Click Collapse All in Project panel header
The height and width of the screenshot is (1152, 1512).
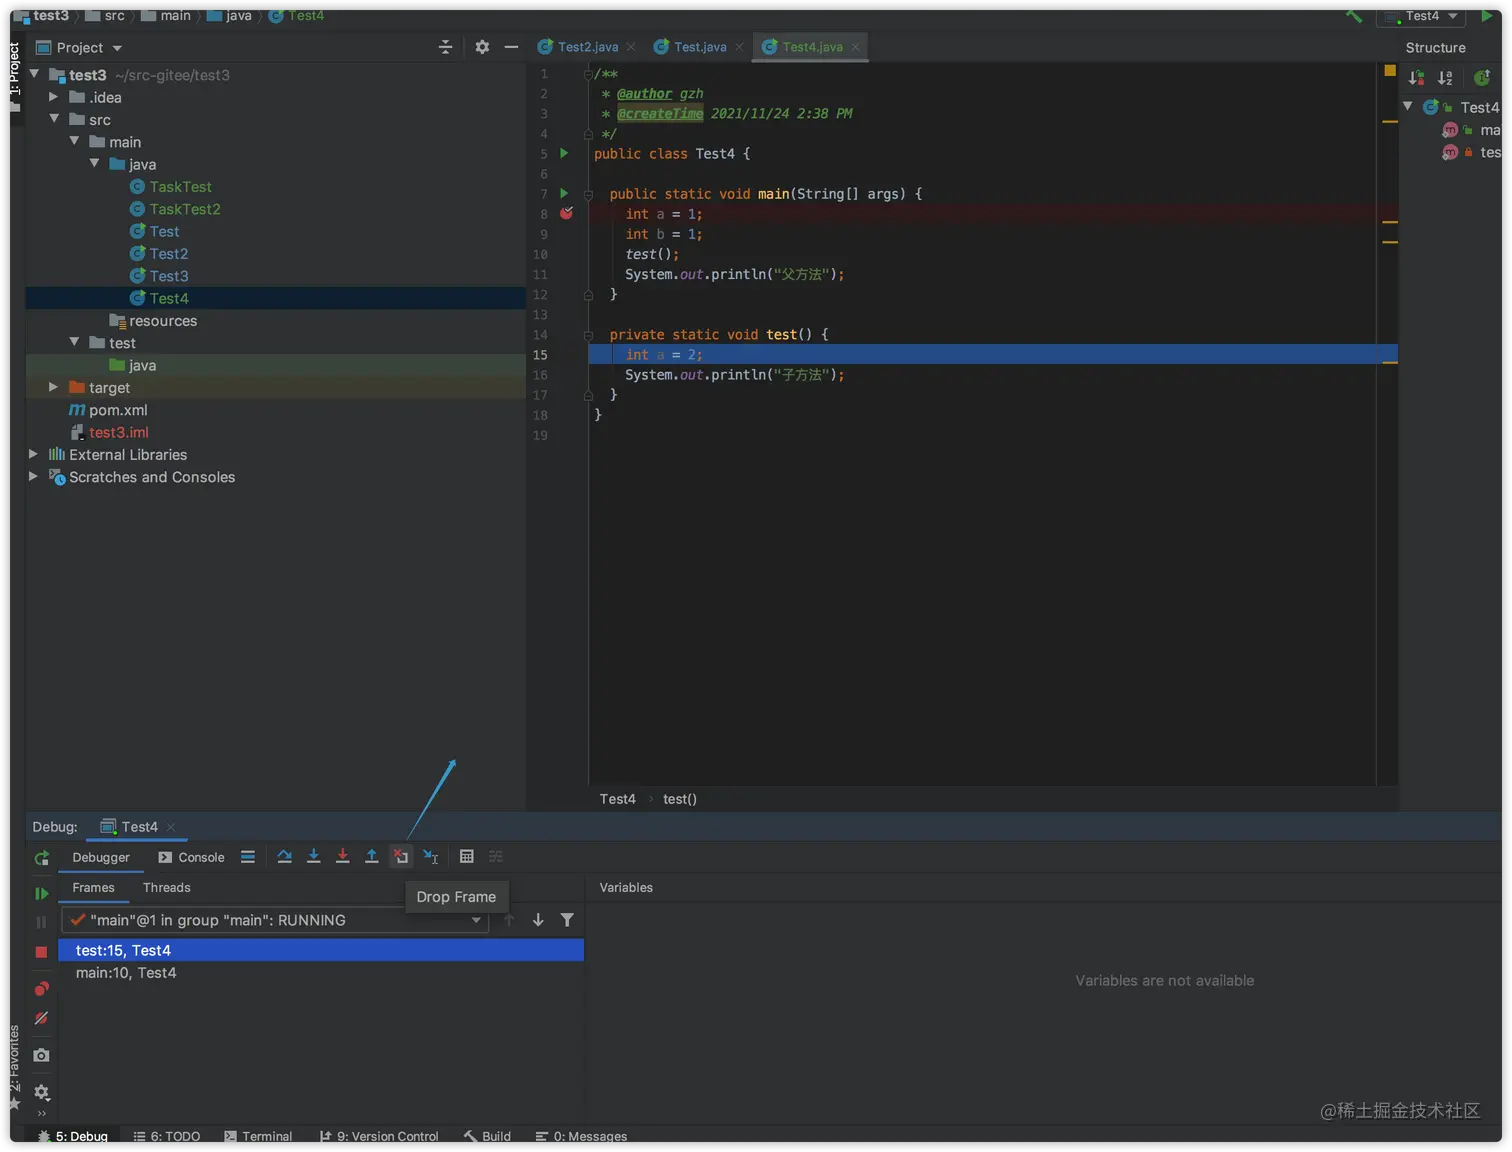[446, 47]
